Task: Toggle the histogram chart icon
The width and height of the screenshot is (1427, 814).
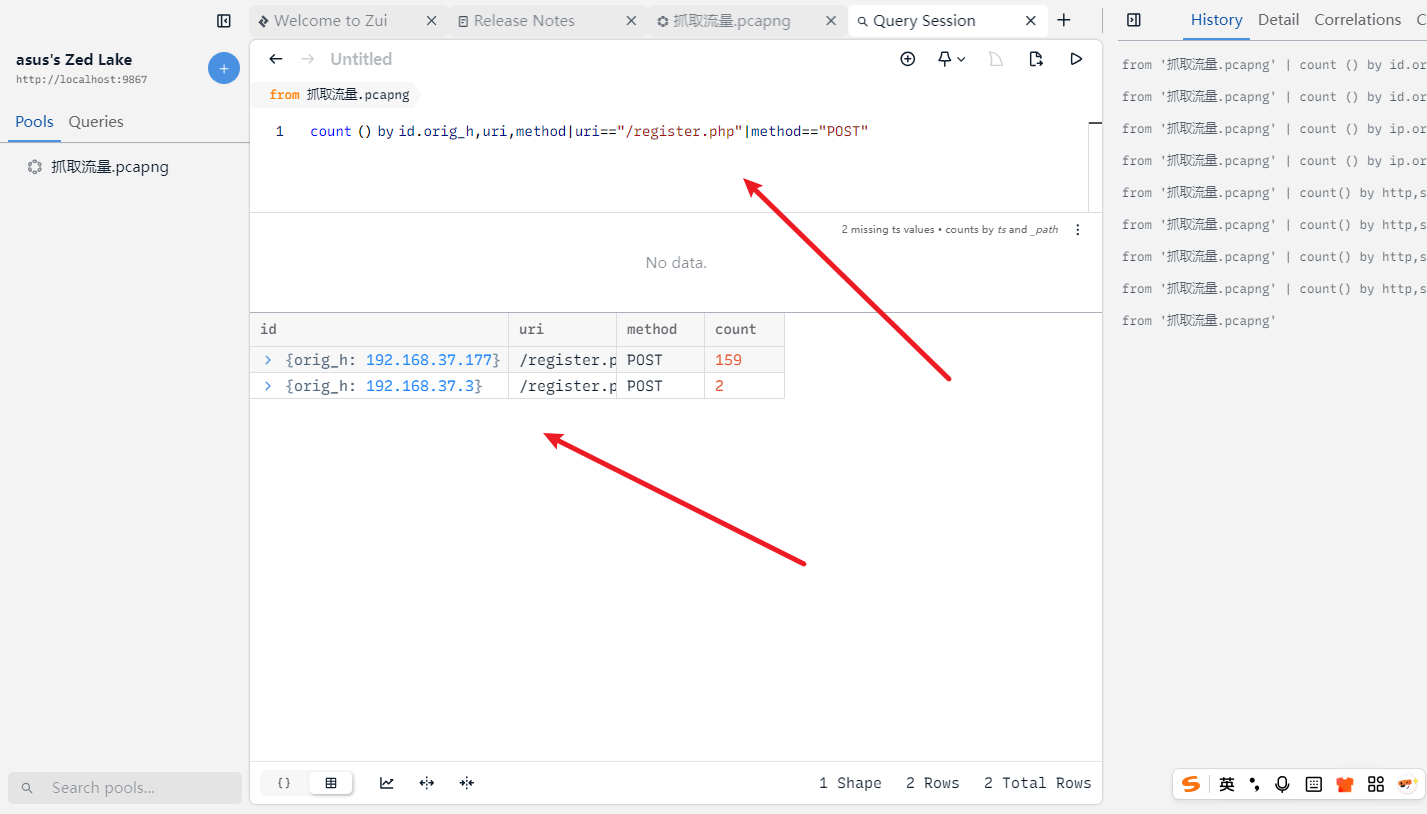Action: (x=387, y=783)
